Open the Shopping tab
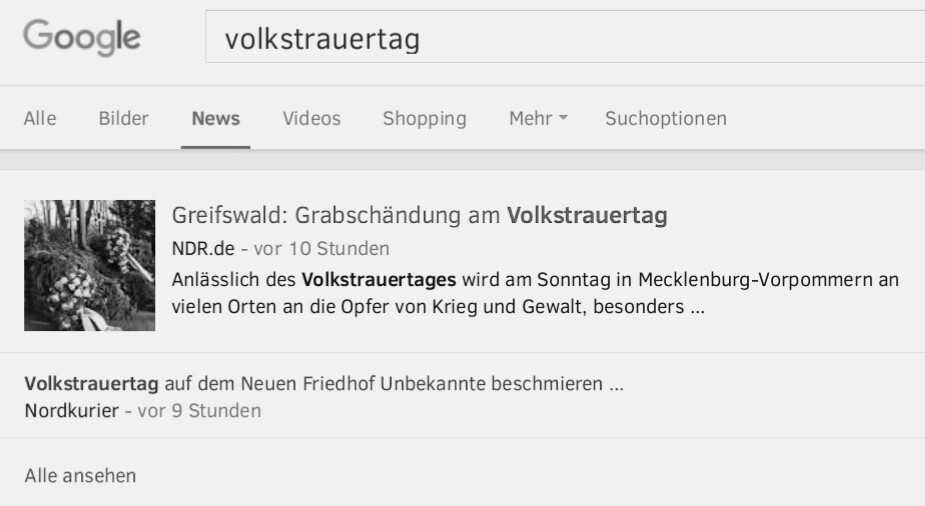This screenshot has height=506, width=925. 424,119
